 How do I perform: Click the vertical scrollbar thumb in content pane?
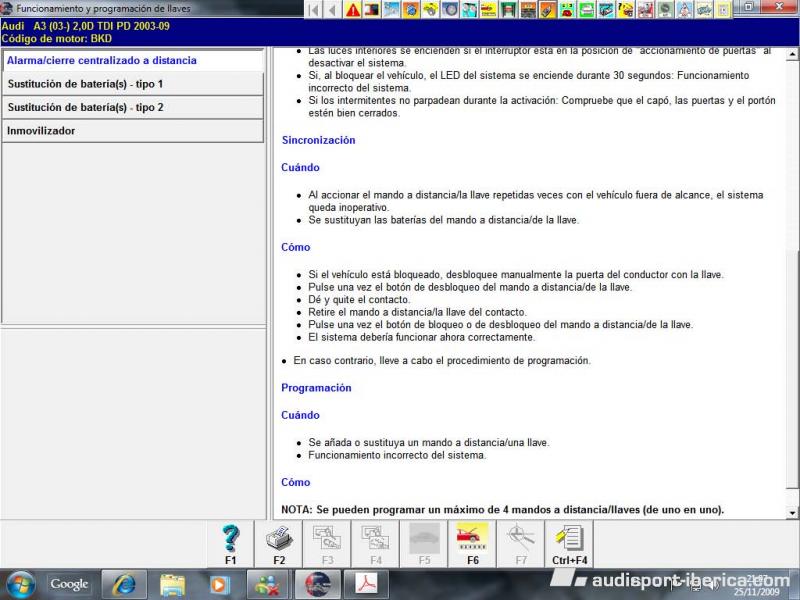[792, 369]
